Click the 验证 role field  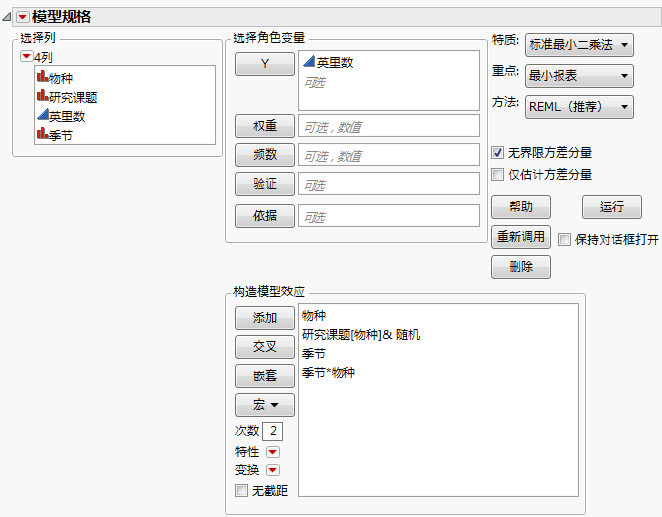coord(389,184)
